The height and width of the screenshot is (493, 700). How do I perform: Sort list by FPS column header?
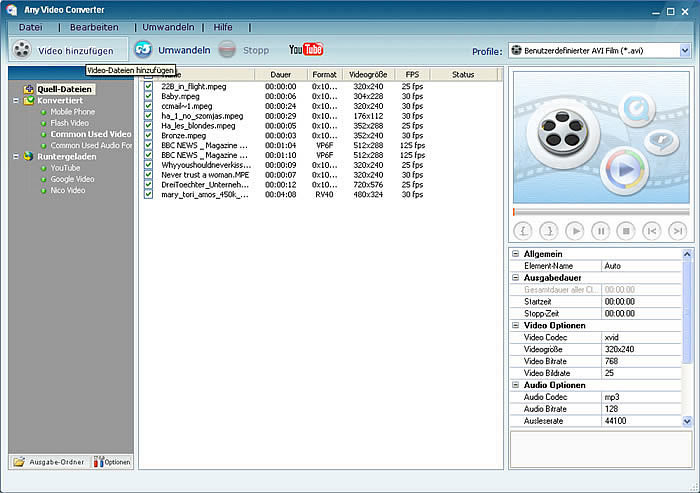pyautogui.click(x=412, y=75)
